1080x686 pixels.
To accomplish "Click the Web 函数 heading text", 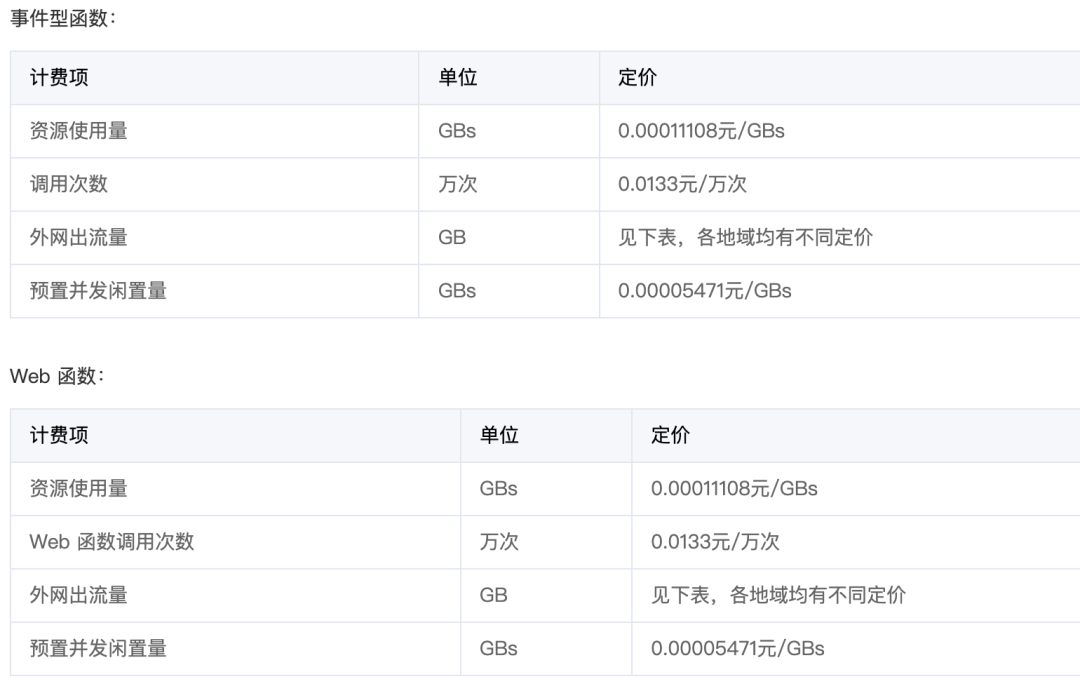I will (x=56, y=376).
